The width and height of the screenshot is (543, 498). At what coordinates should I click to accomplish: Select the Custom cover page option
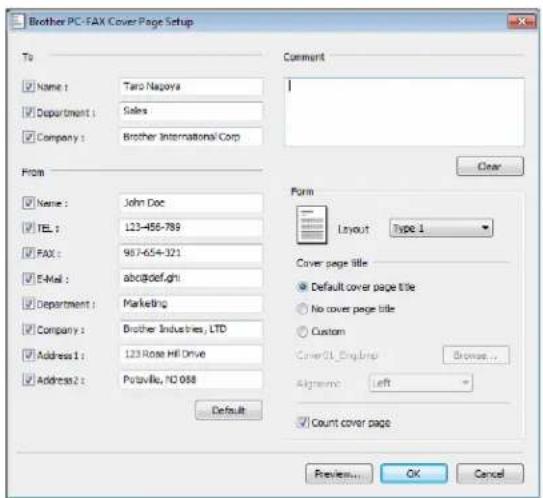tap(302, 331)
